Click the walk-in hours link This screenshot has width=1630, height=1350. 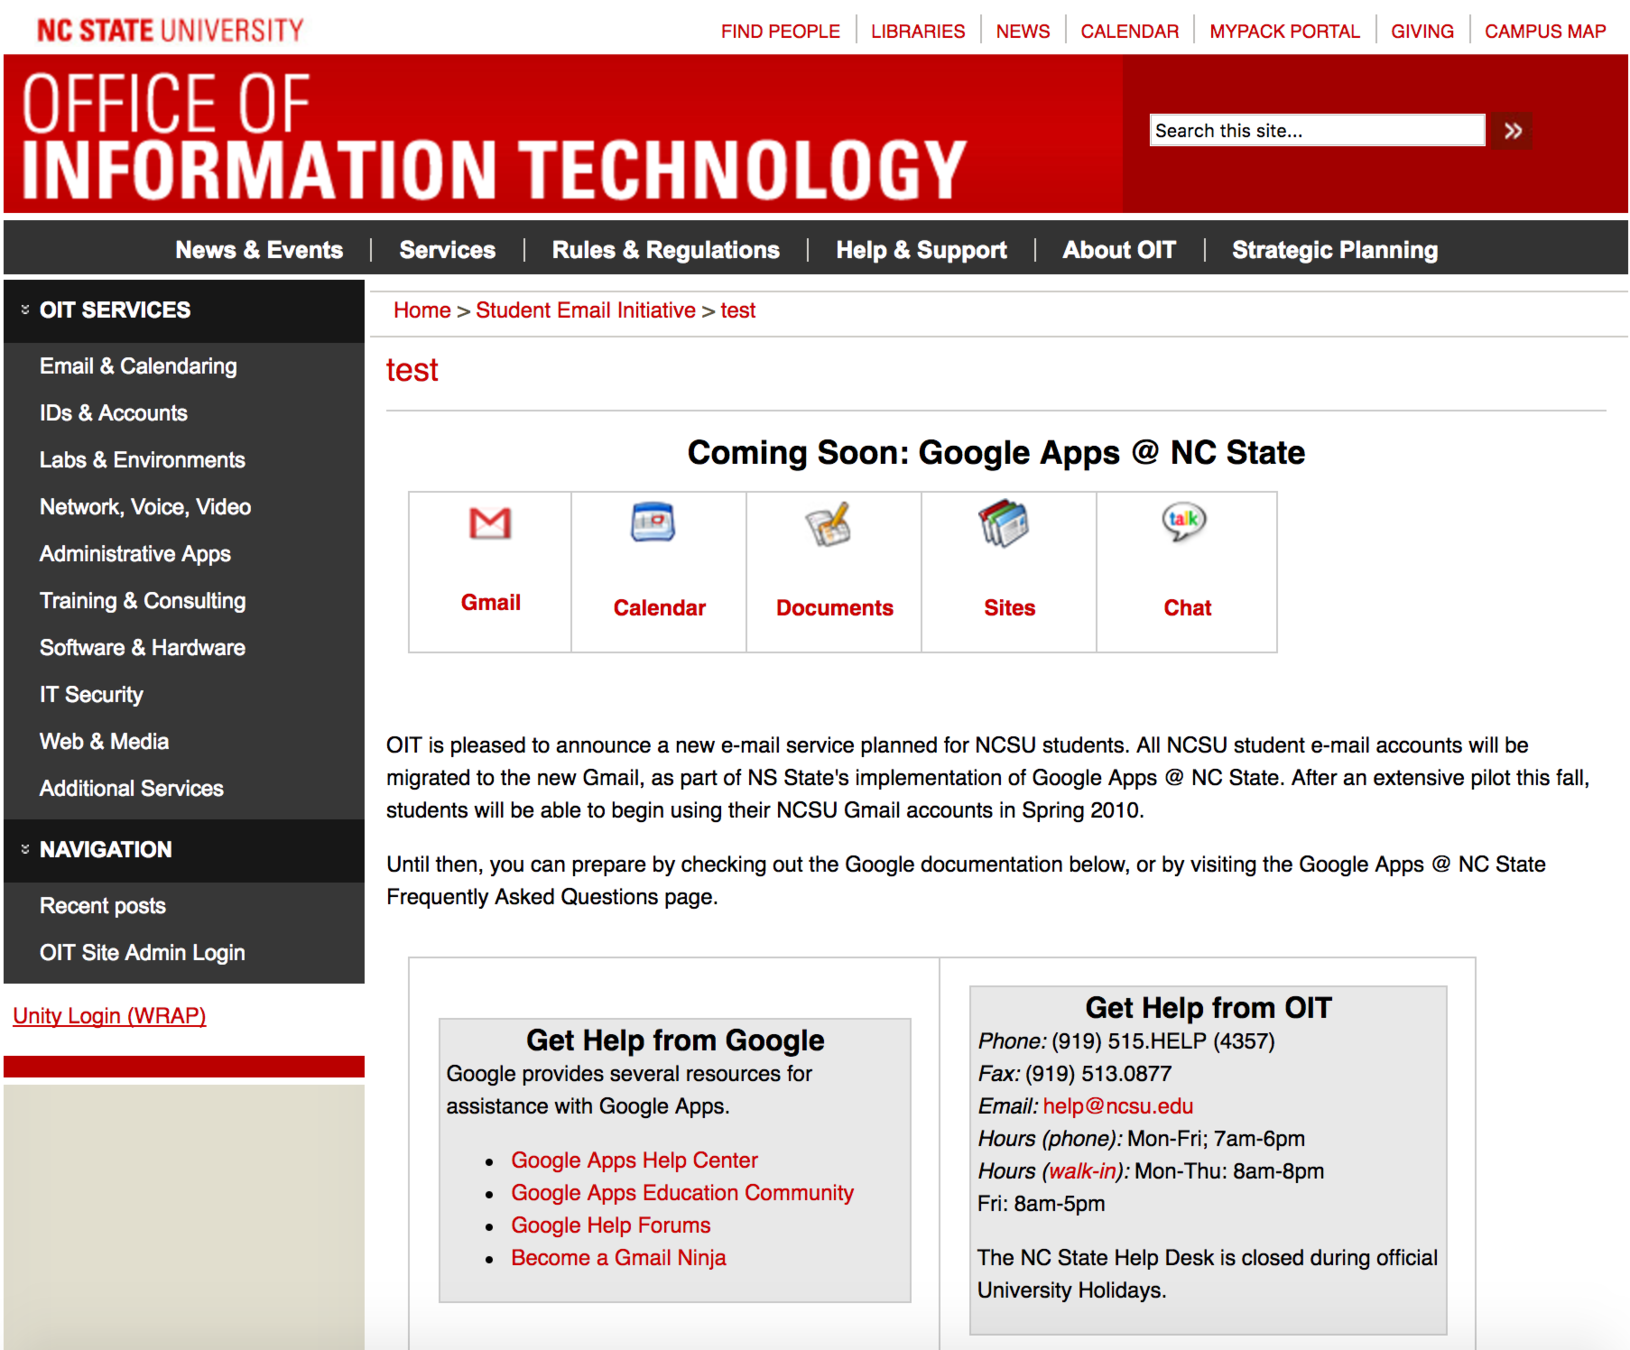1082,1171
